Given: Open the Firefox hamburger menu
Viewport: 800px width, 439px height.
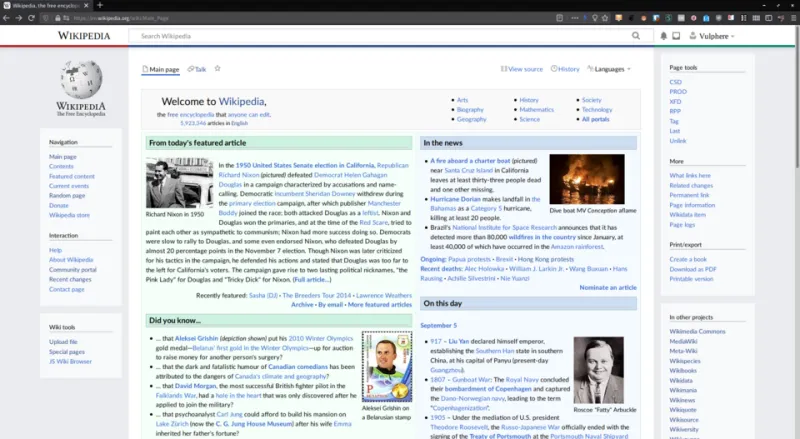Looking at the screenshot, I should coord(793,18).
